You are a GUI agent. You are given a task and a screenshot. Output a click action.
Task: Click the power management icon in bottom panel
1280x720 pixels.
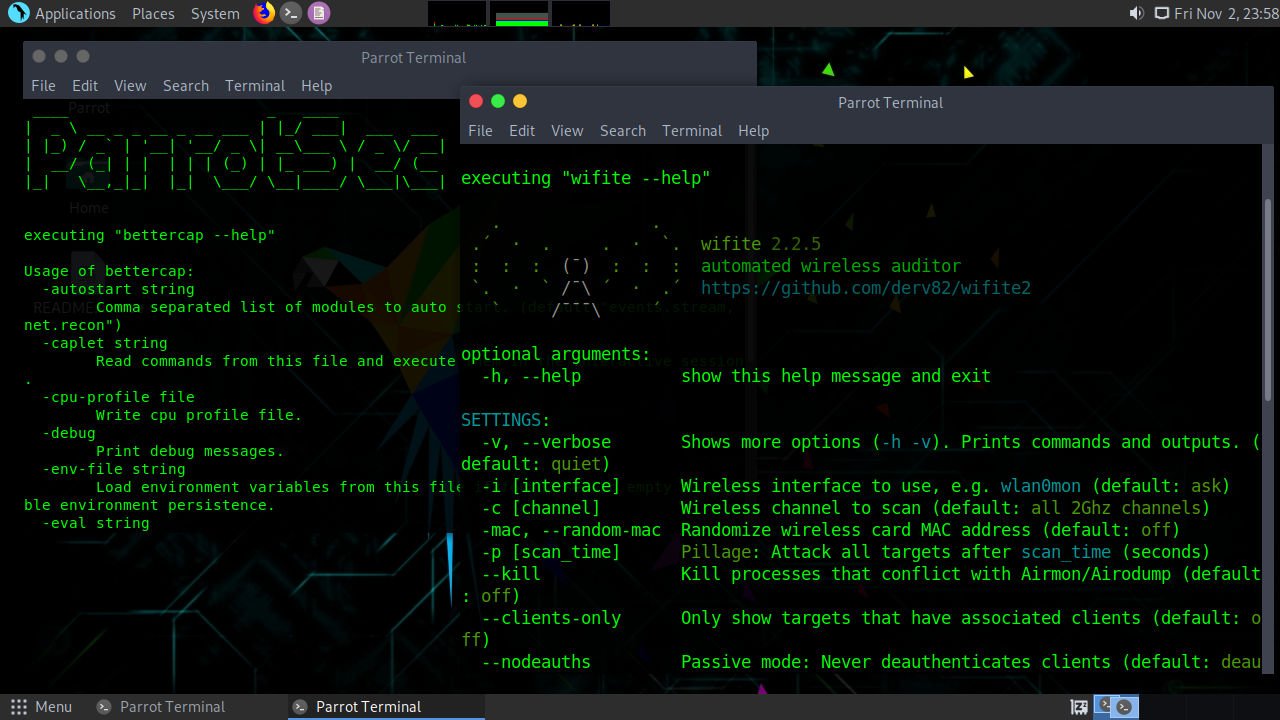(x=1079, y=707)
